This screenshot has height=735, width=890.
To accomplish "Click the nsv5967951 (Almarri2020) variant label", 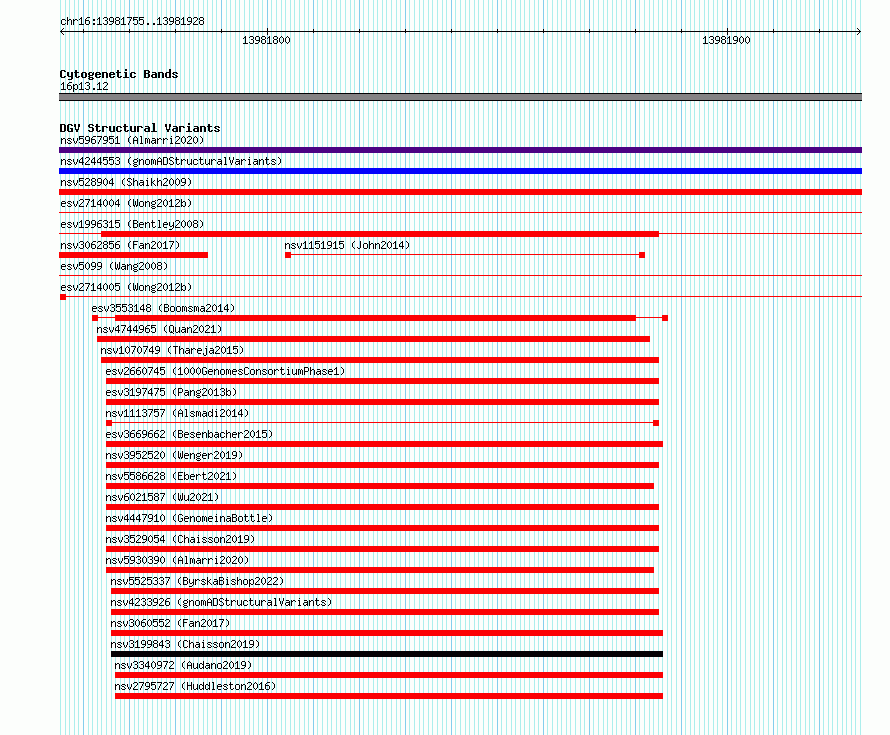I will (132, 140).
